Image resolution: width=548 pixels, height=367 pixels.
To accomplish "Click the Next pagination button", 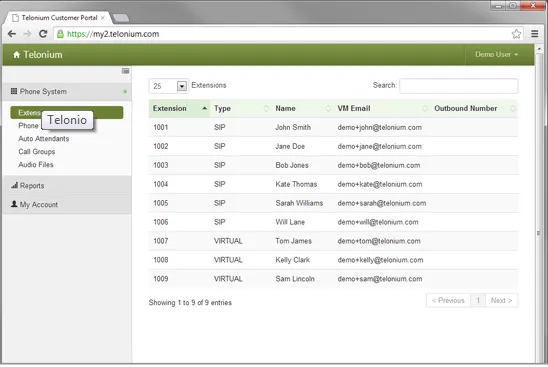I will 502,301.
